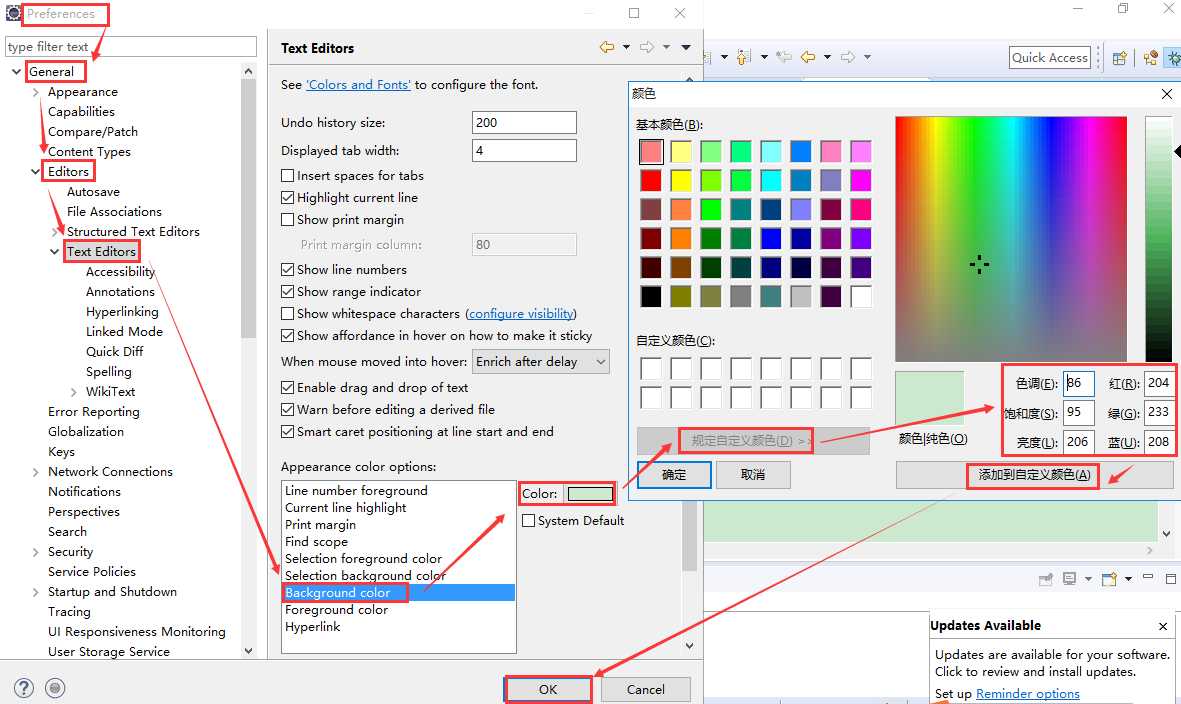The height and width of the screenshot is (704, 1181).
Task: Open the Open Perspective icon next to Quick Access
Action: (x=1120, y=58)
